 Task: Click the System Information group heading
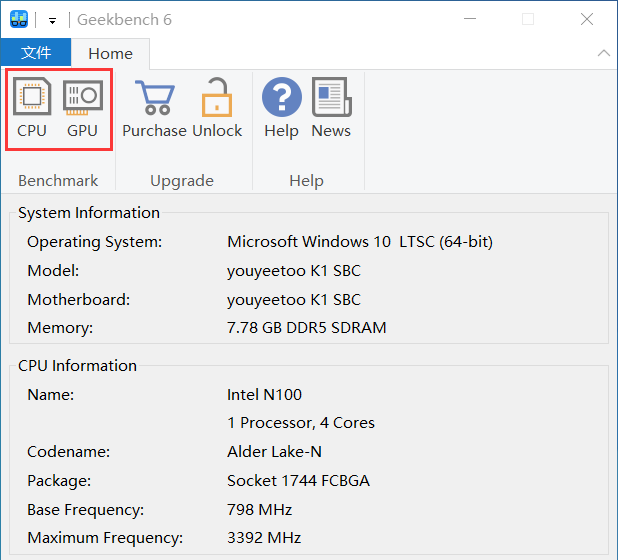[x=89, y=213]
